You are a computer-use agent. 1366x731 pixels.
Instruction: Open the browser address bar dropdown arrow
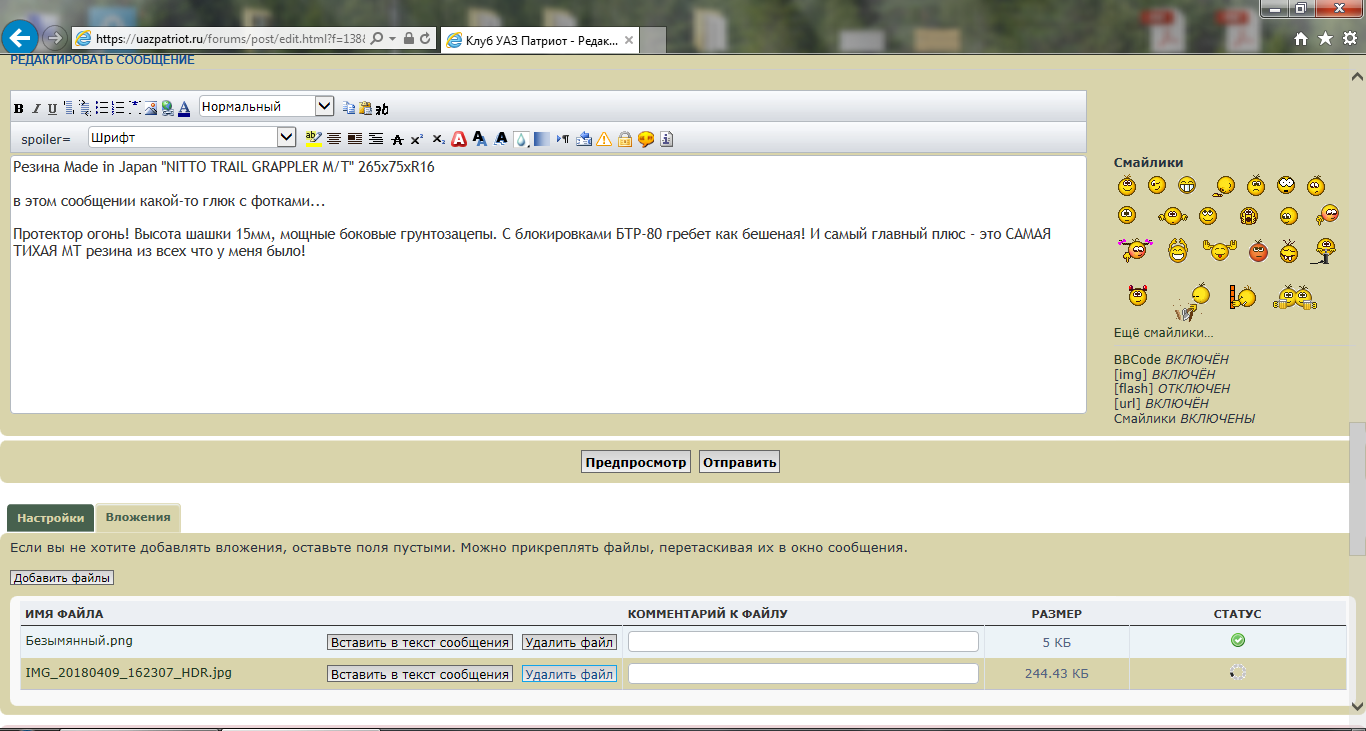(393, 38)
